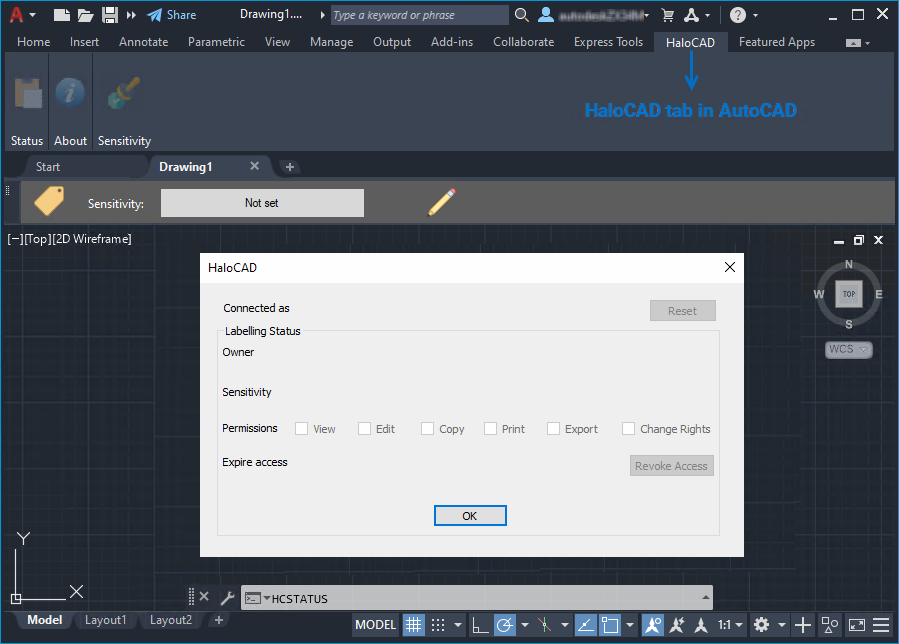Screen dimensions: 899x644
Task: Select the Sensitivity brush icon in ribbon
Action: [124, 95]
